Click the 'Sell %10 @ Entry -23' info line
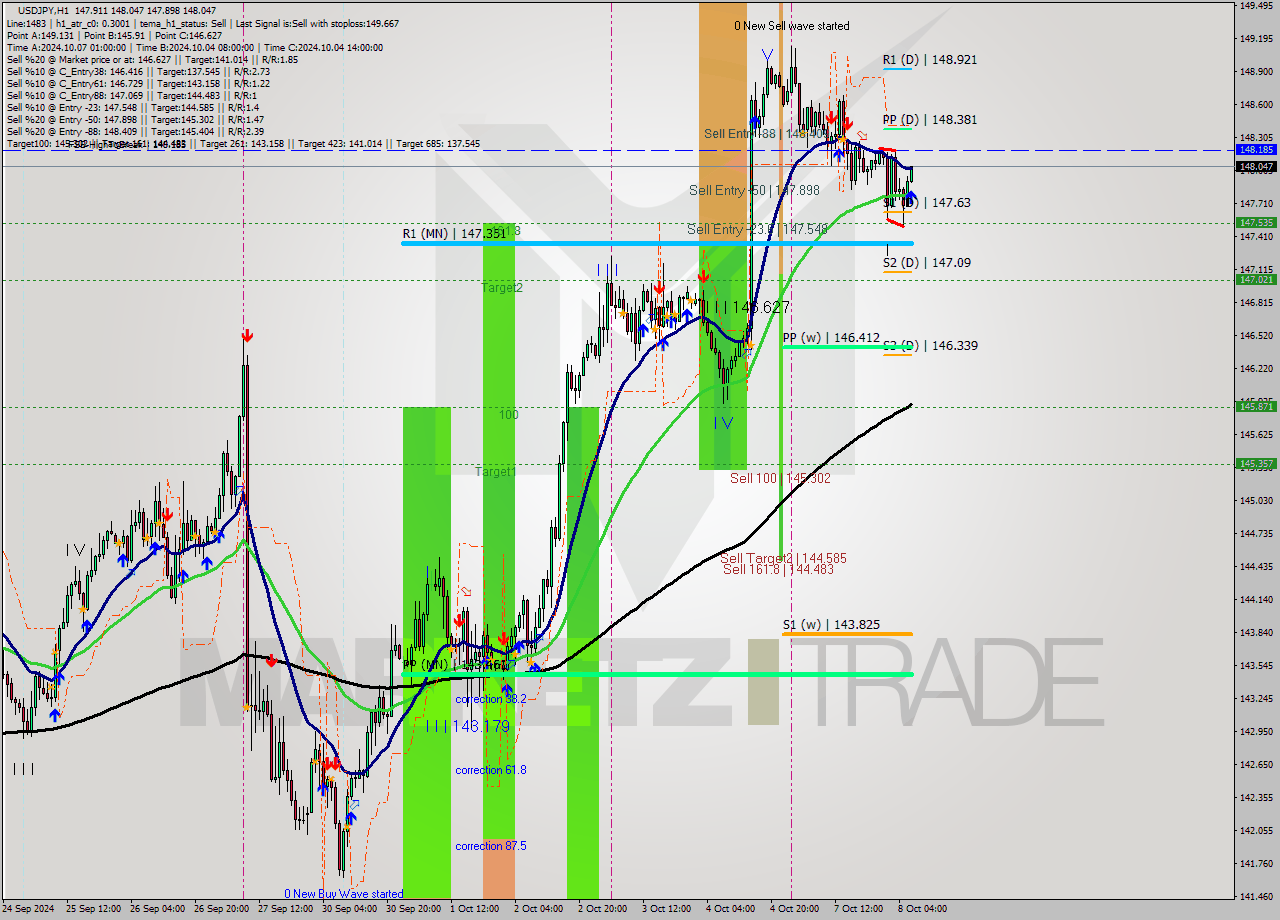Viewport: 1280px width, 920px height. (x=132, y=108)
